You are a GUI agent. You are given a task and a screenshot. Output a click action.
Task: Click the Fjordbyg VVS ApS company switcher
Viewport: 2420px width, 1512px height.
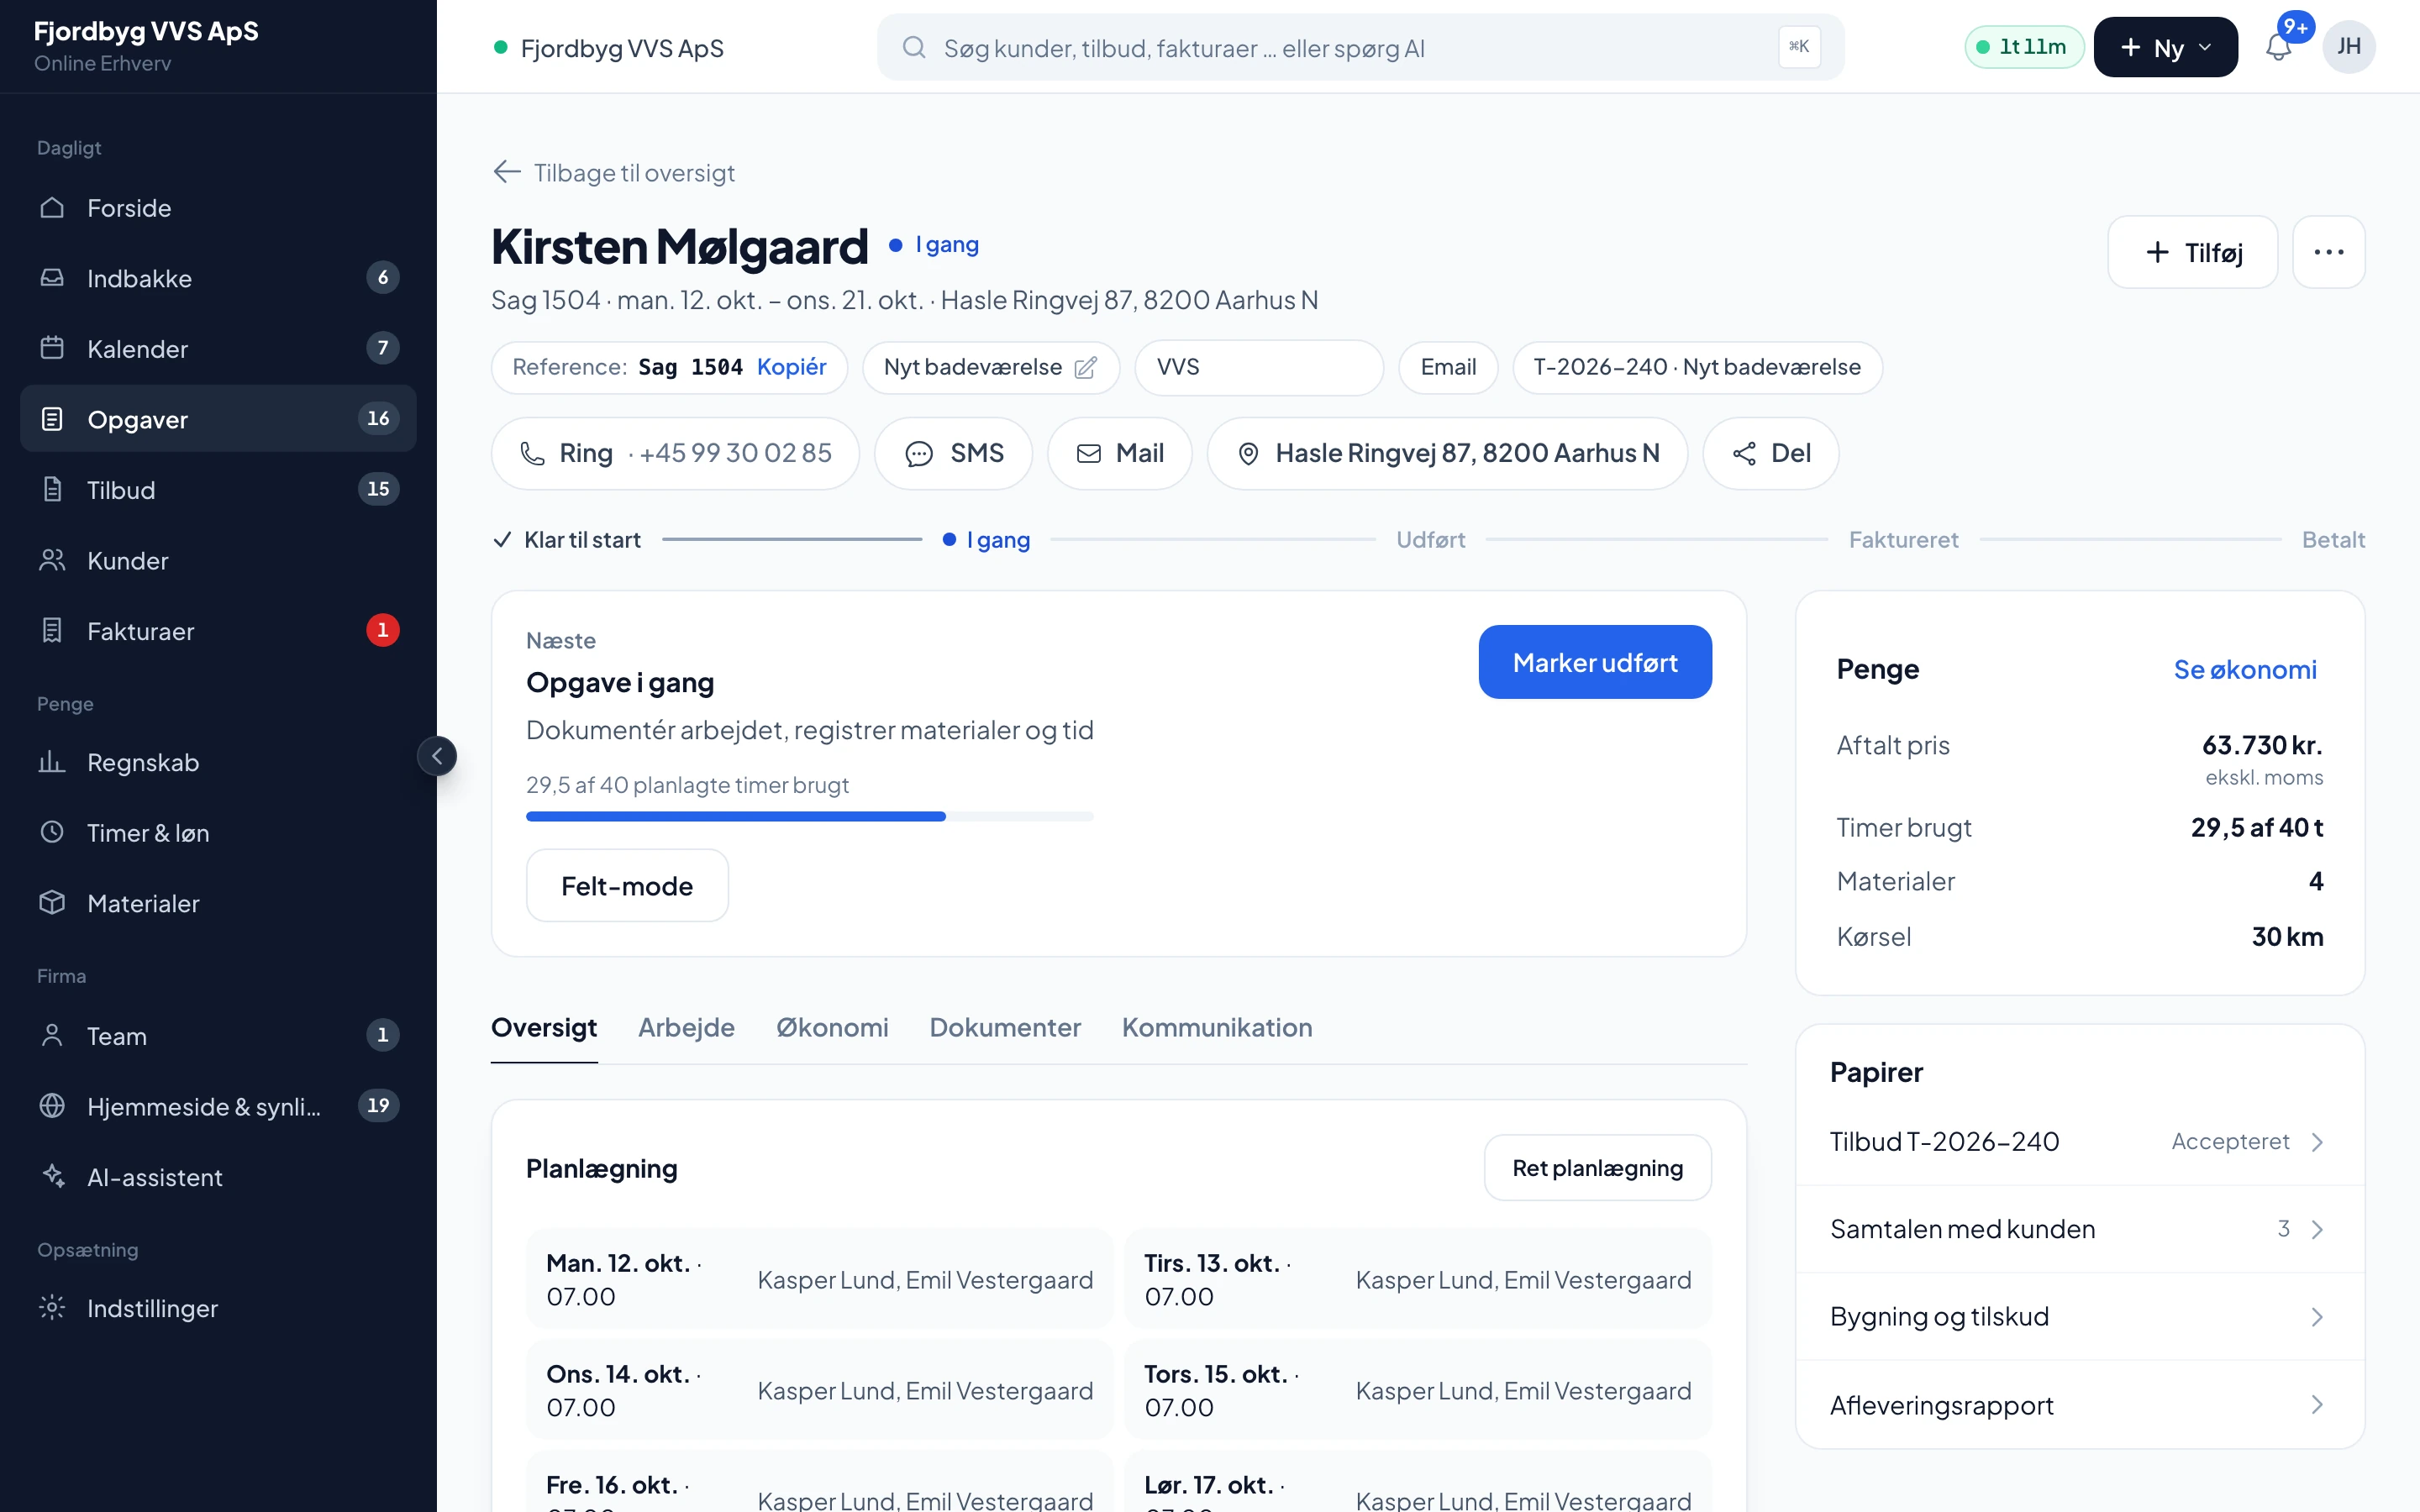tap(609, 48)
